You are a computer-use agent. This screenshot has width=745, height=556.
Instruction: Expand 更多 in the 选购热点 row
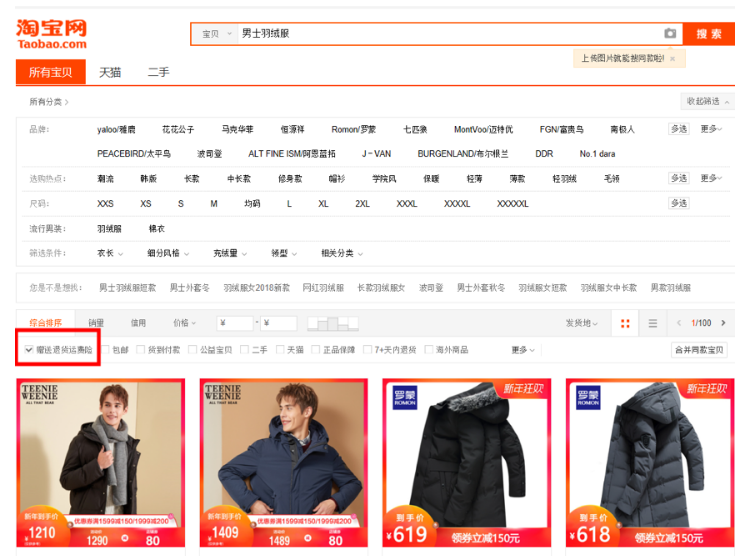(711, 178)
